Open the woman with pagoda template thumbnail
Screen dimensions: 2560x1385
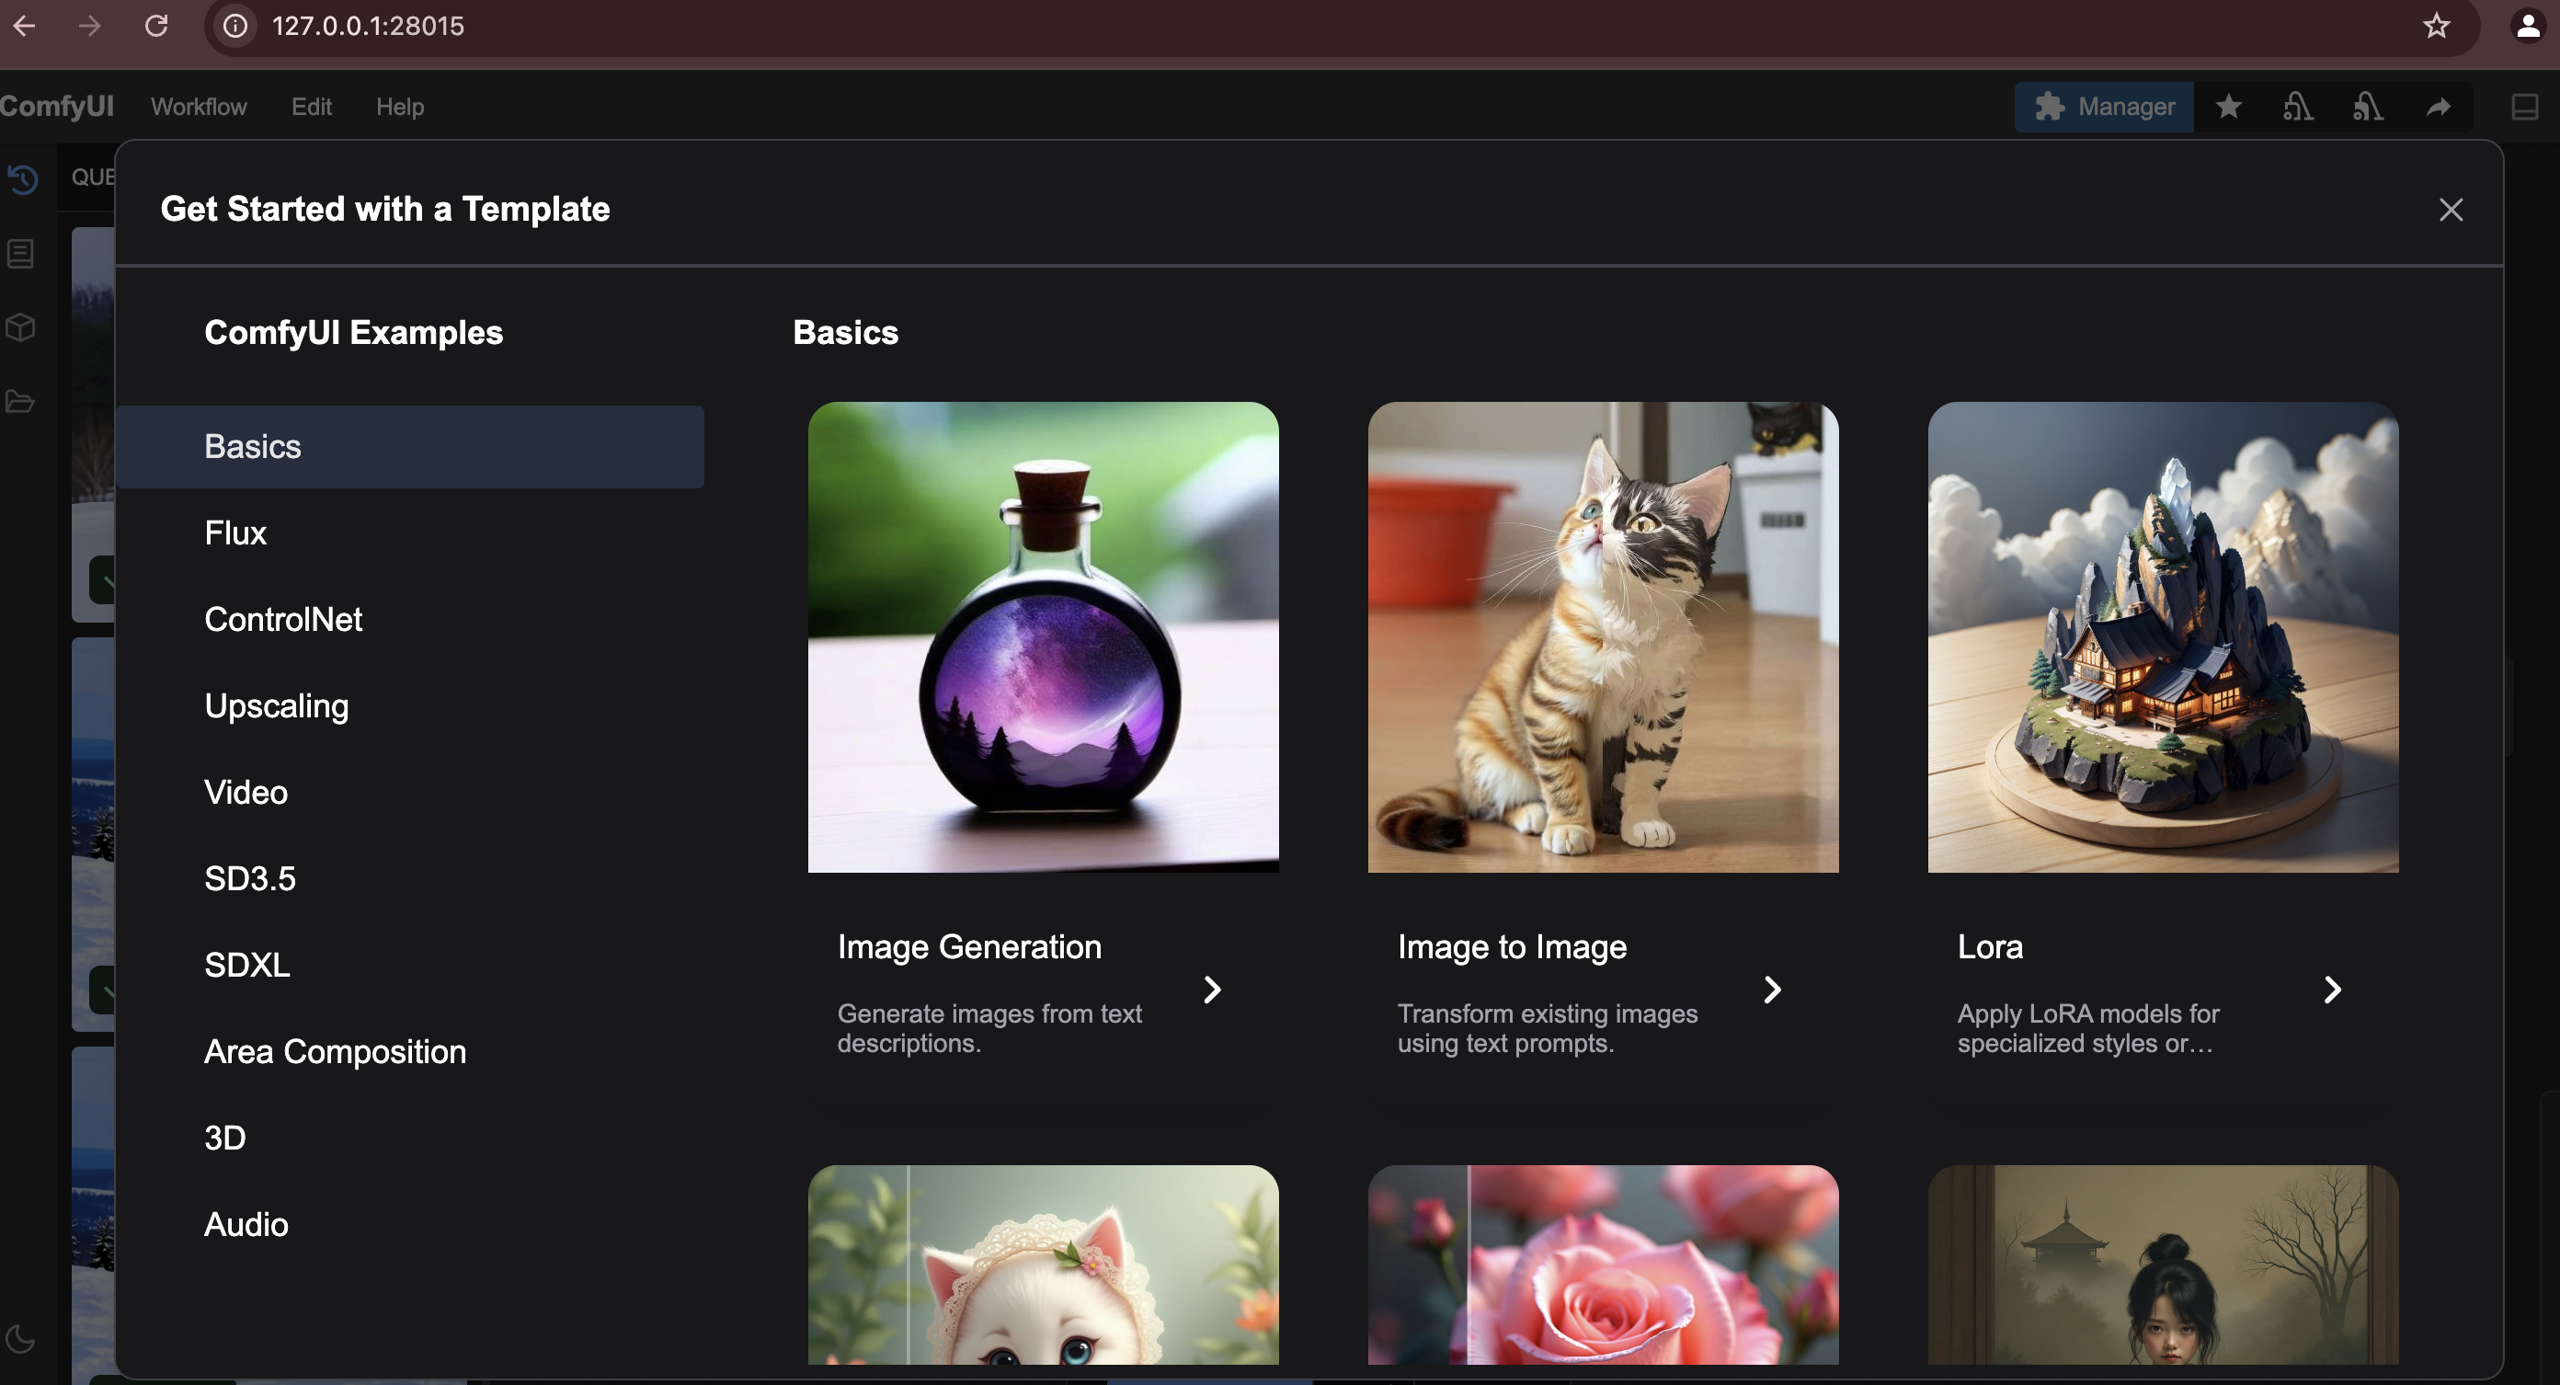tap(2163, 1265)
